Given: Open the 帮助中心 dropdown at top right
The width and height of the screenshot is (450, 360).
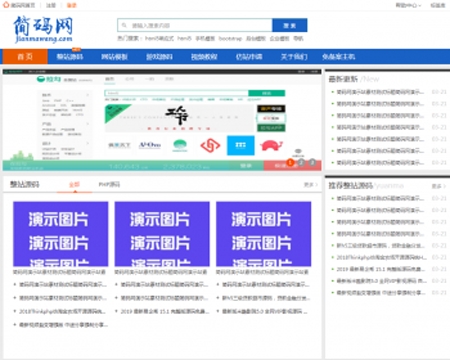Looking at the screenshot, I should [x=408, y=5].
